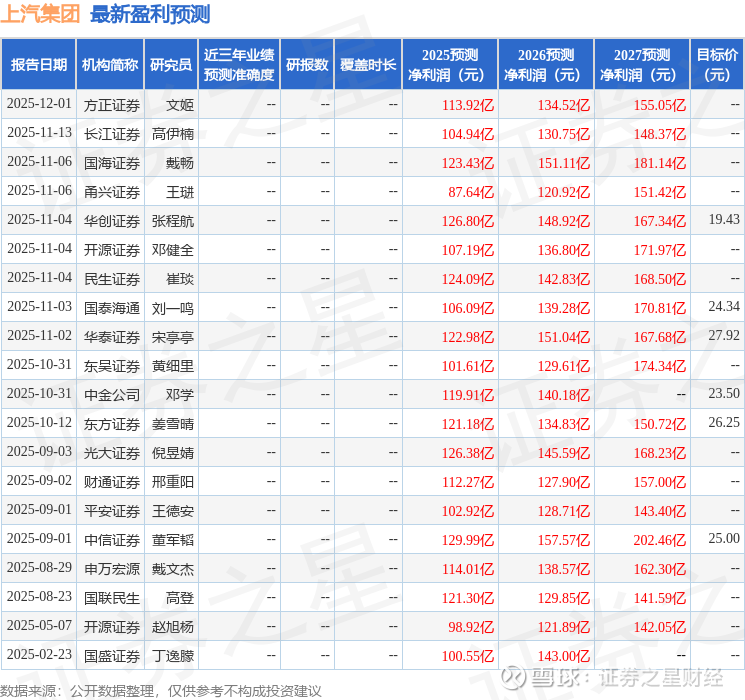Click researcher 王德安
Screen dimensions: 745x700
[x=173, y=511]
